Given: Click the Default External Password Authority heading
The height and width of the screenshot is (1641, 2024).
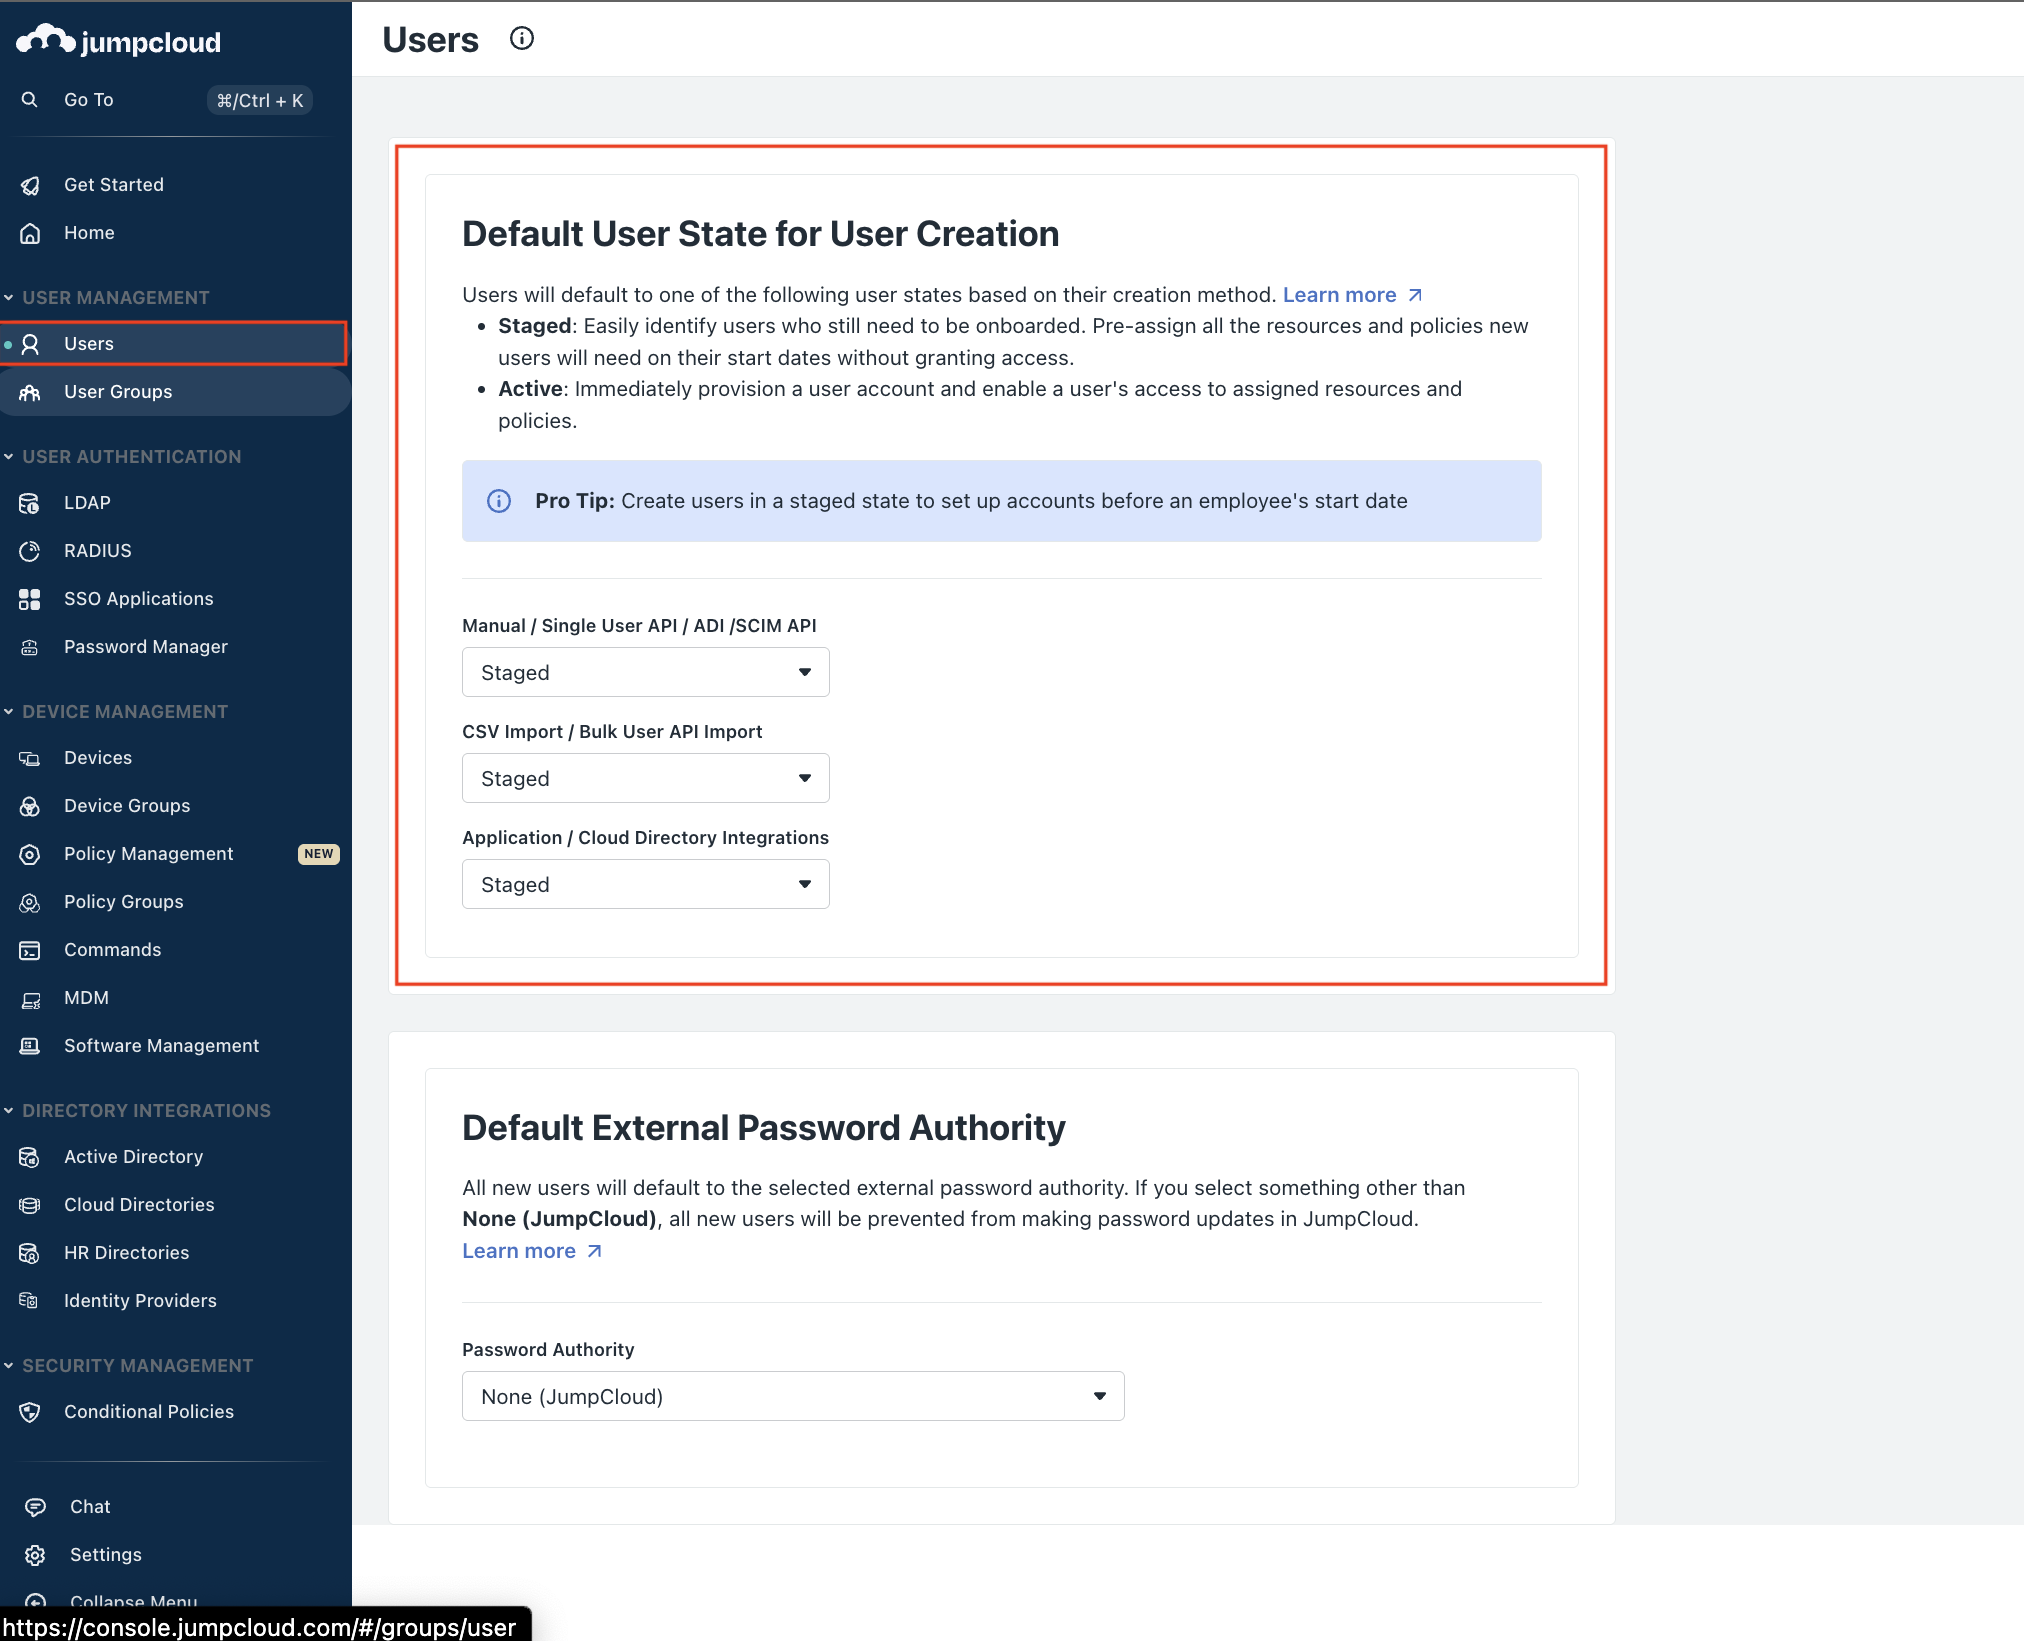Looking at the screenshot, I should point(764,1128).
